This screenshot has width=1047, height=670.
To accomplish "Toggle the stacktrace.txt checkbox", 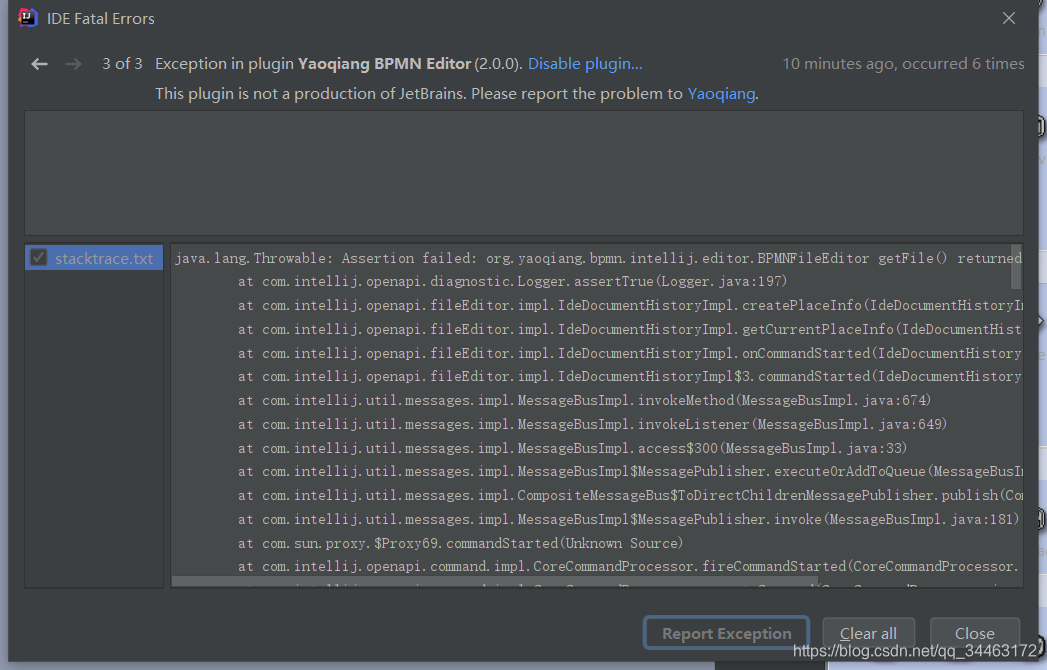I will coord(39,258).
